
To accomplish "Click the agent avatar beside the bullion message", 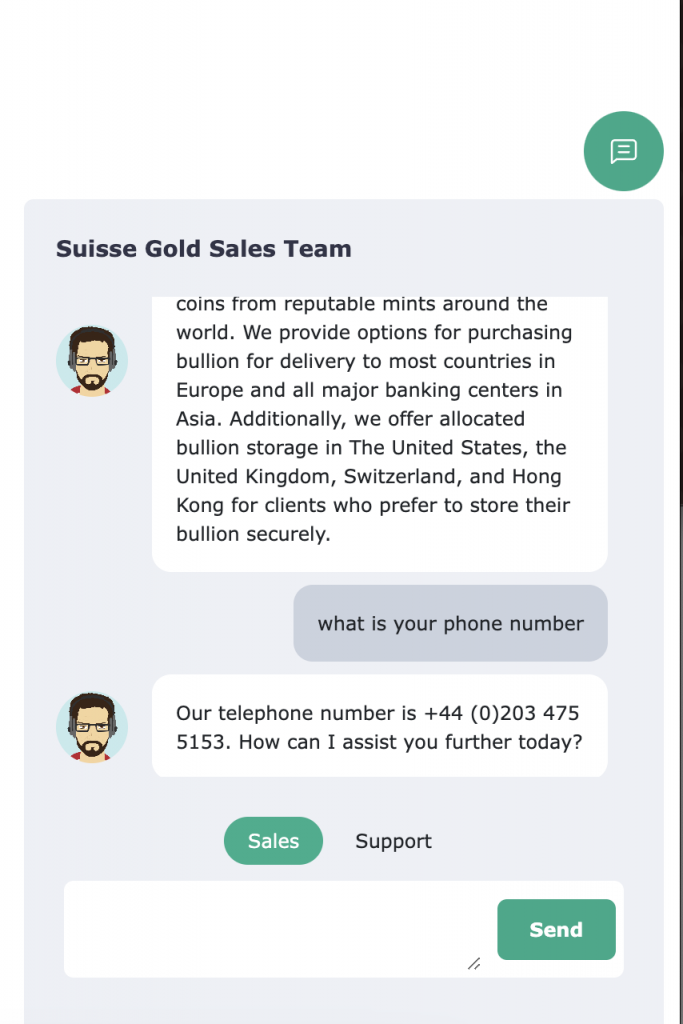I will (91, 360).
